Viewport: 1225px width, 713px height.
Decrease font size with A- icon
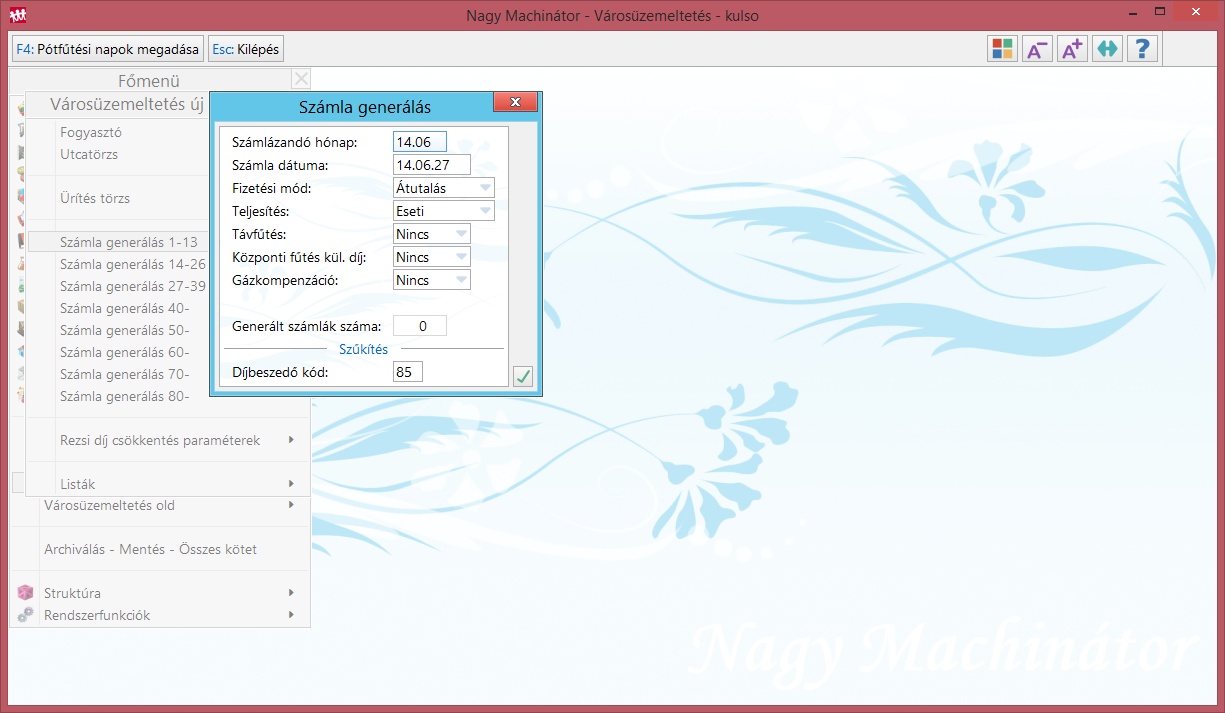pyautogui.click(x=1037, y=49)
